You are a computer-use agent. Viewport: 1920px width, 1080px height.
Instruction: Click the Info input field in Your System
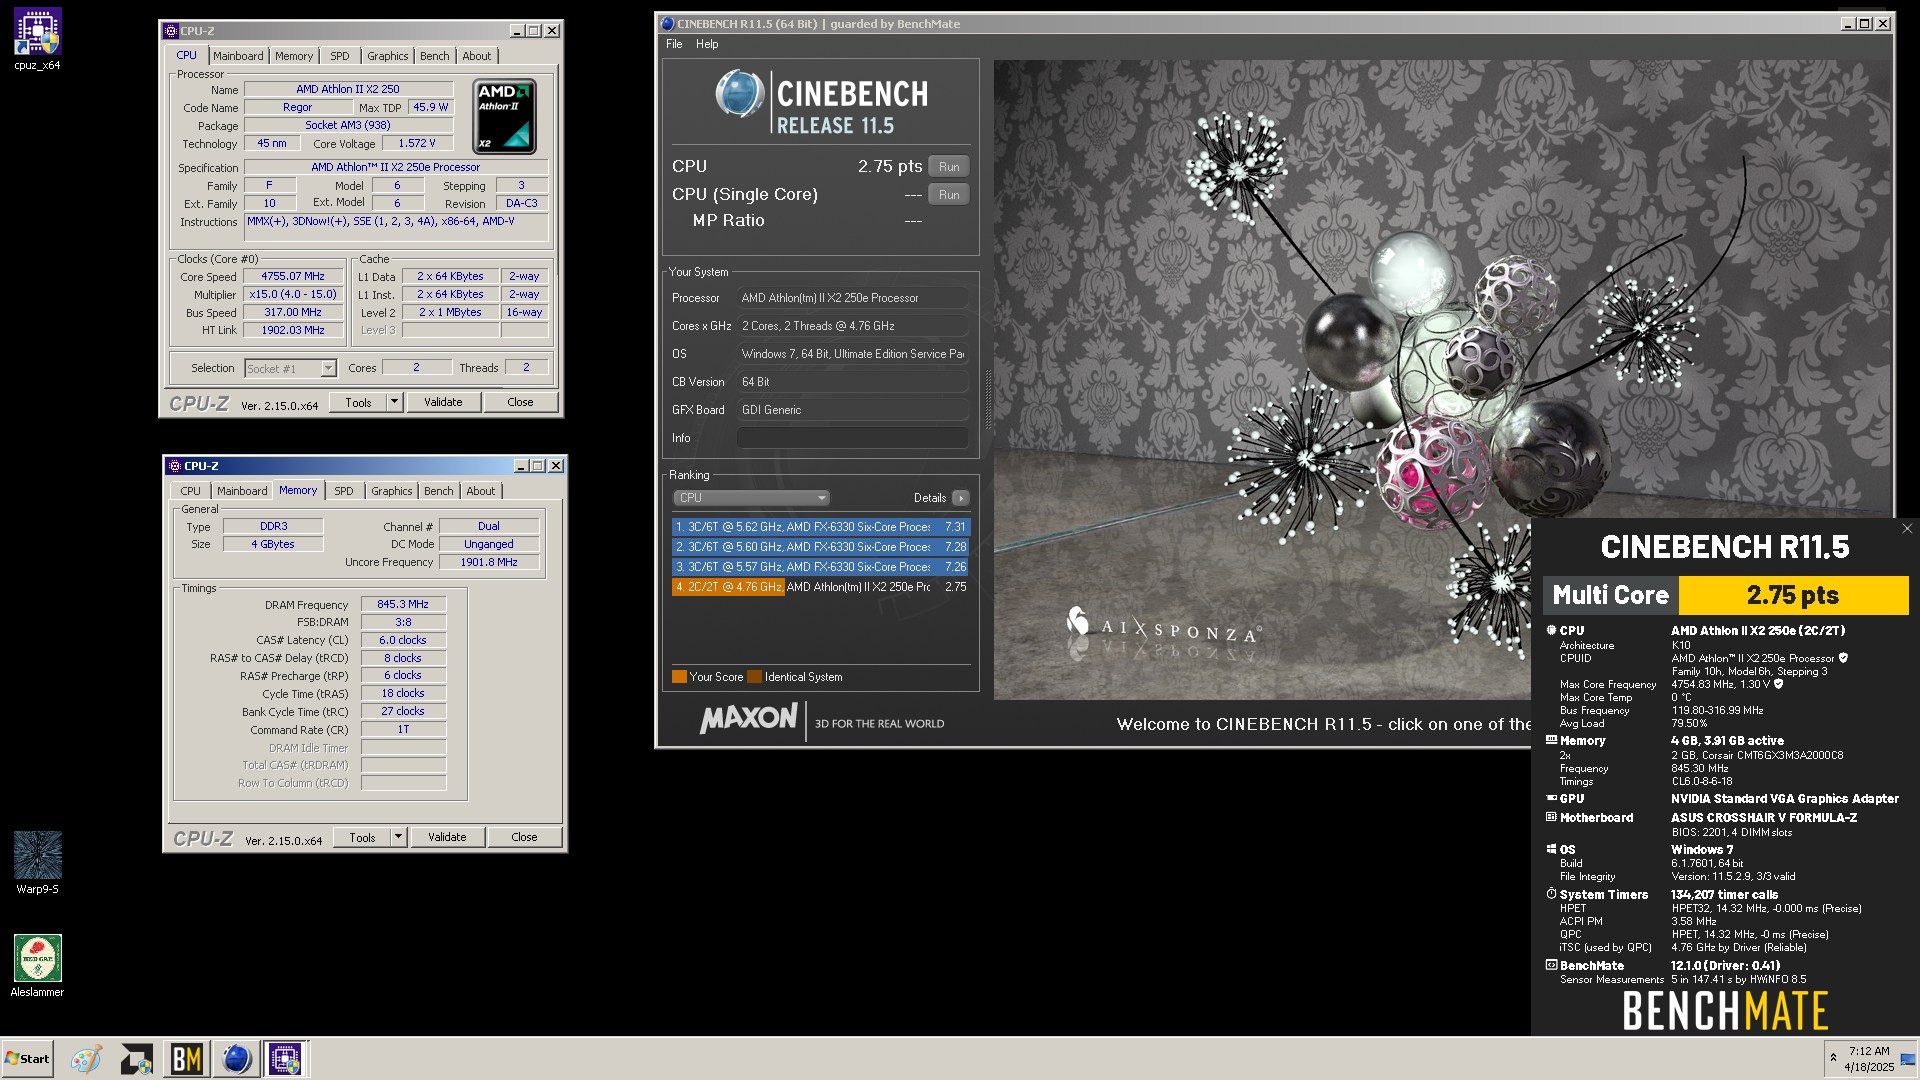coord(853,438)
